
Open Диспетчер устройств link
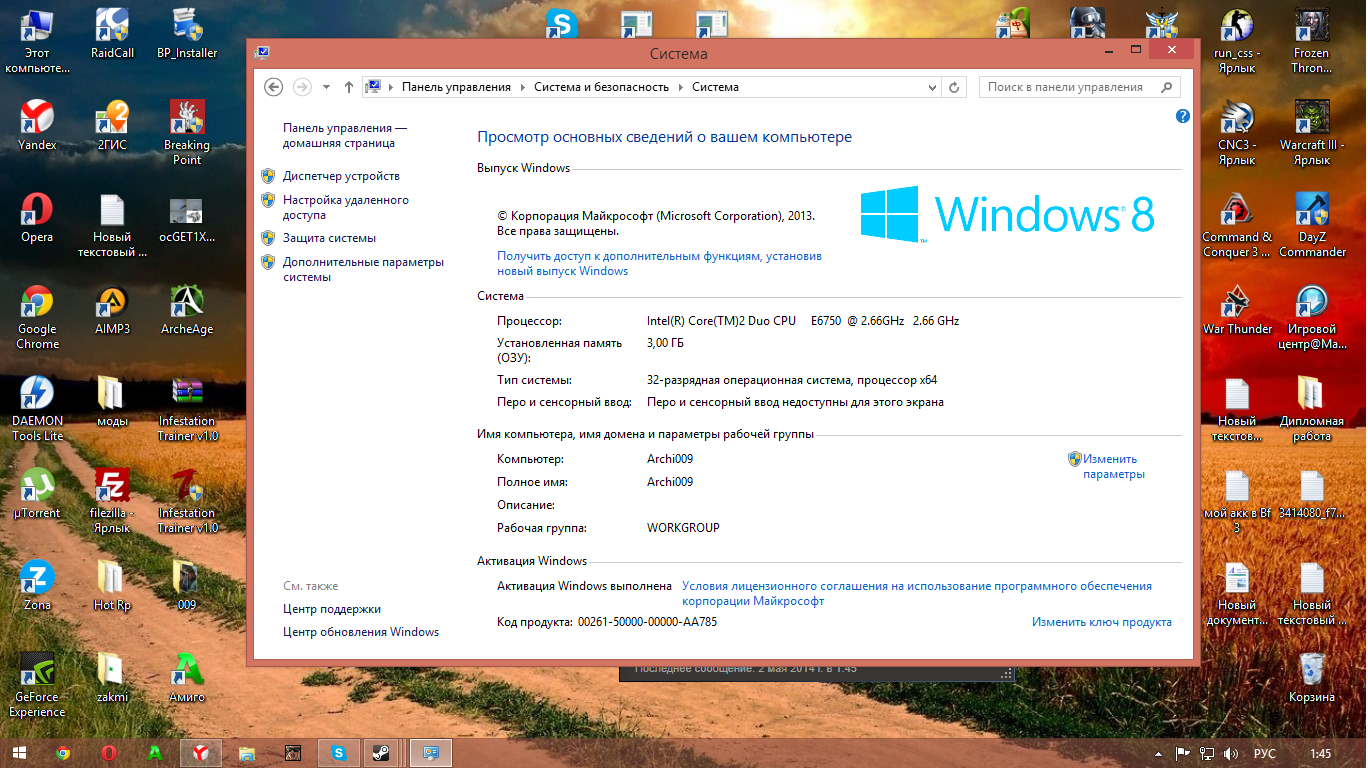click(341, 176)
